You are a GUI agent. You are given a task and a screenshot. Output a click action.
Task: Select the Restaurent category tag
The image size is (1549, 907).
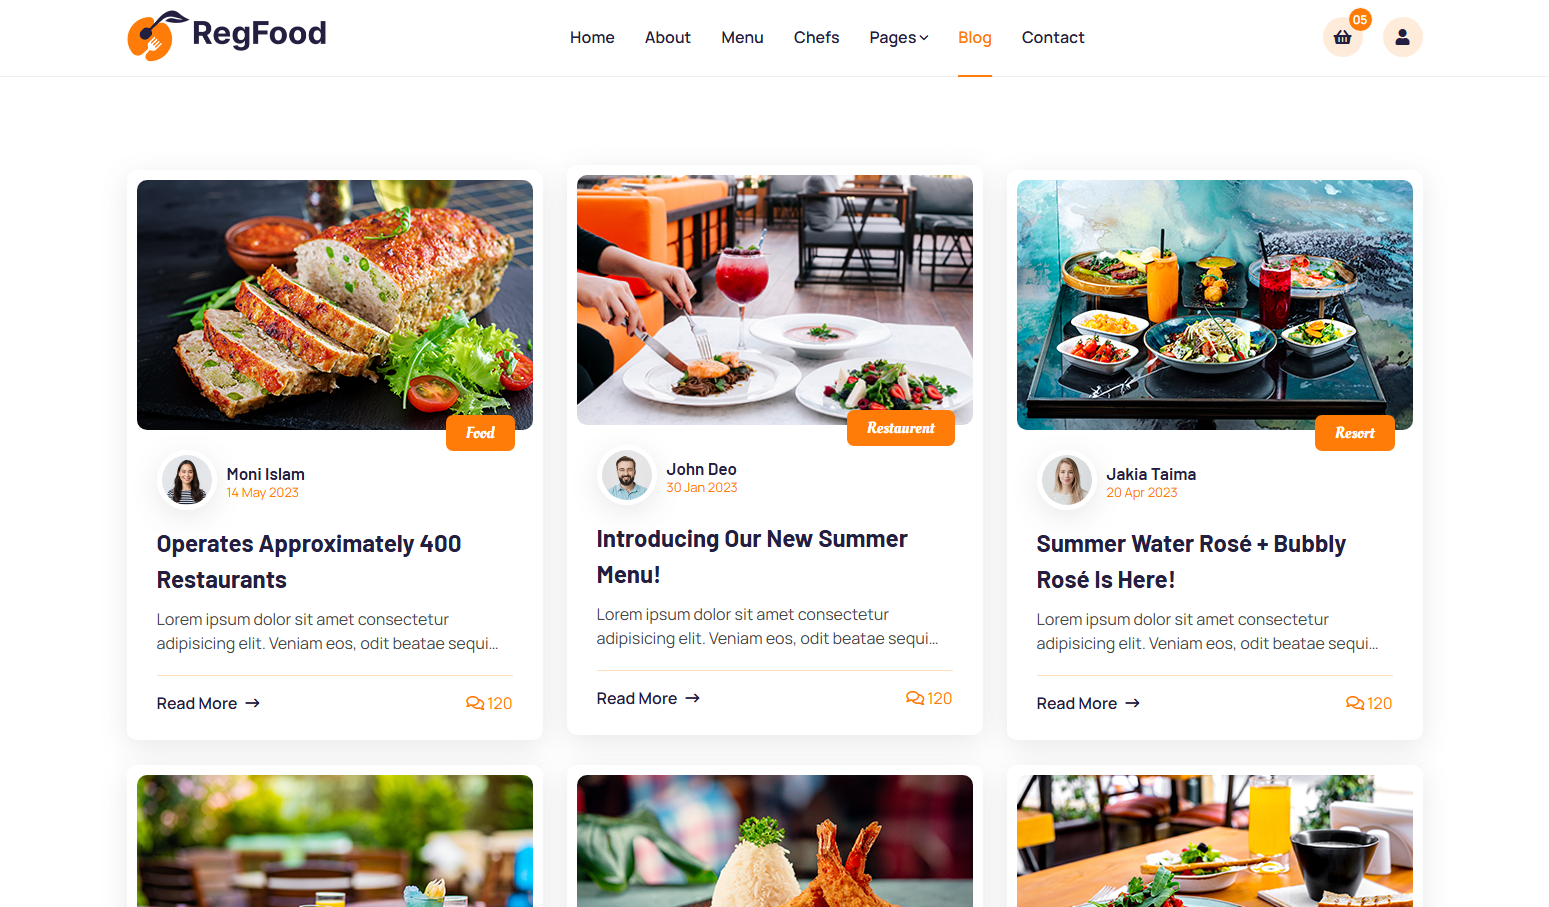point(901,428)
